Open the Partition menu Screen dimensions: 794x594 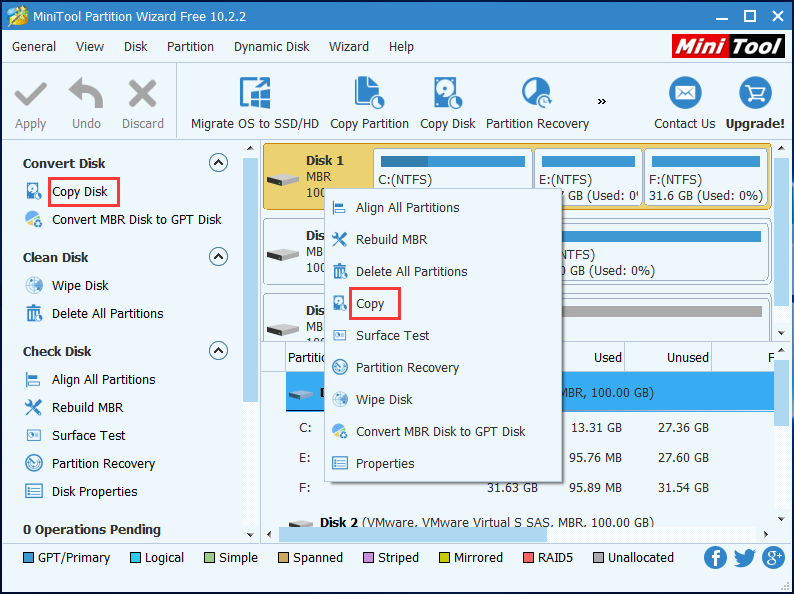coord(190,47)
